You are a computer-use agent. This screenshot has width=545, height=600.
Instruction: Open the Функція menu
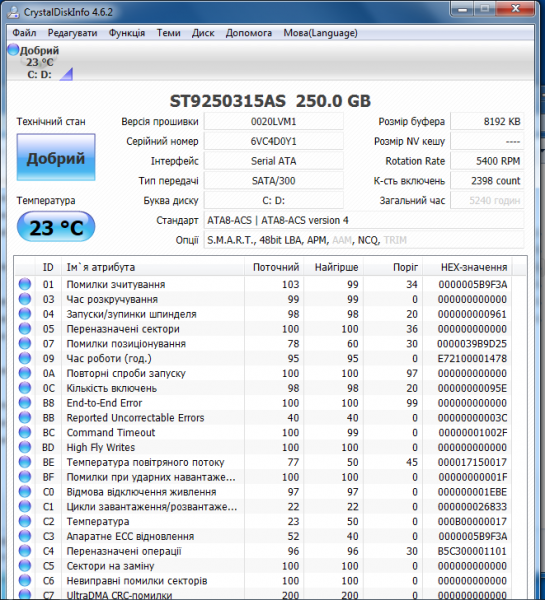tap(127, 33)
